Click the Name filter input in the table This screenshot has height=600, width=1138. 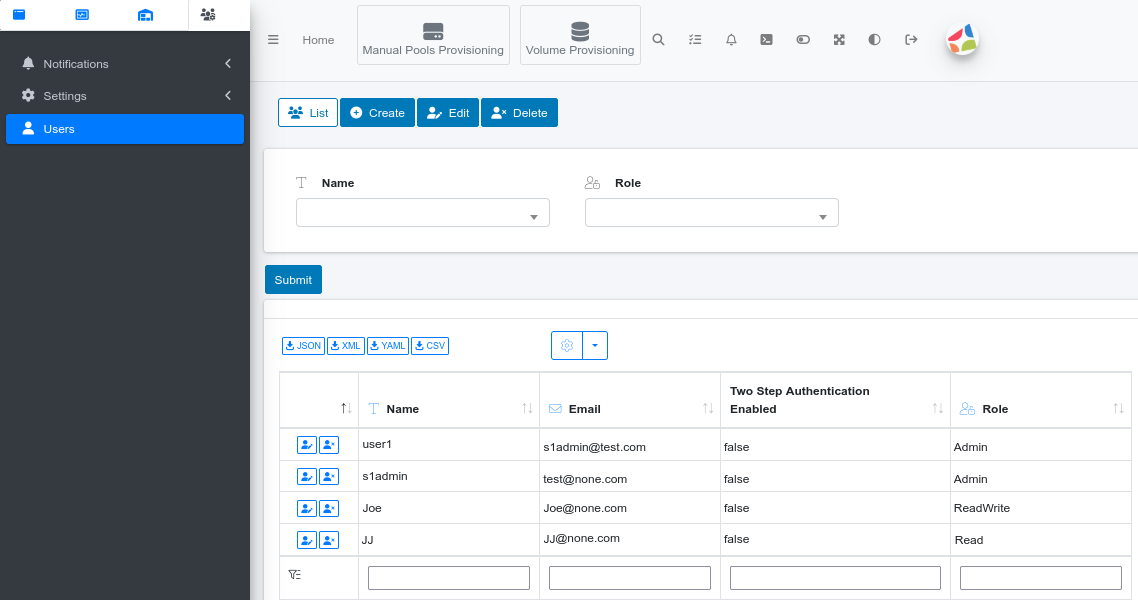click(448, 577)
